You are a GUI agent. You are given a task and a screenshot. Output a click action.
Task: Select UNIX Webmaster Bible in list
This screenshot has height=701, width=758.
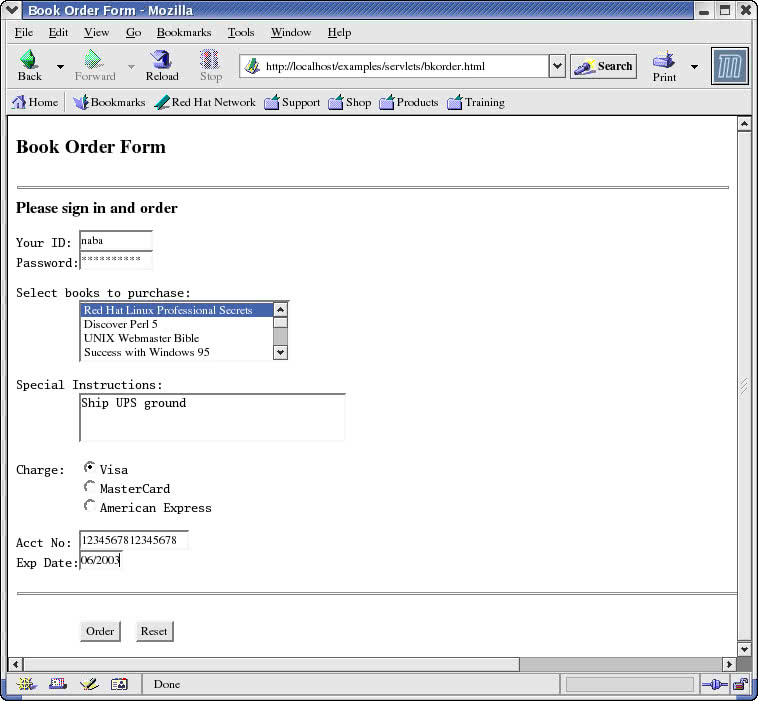tap(176, 338)
